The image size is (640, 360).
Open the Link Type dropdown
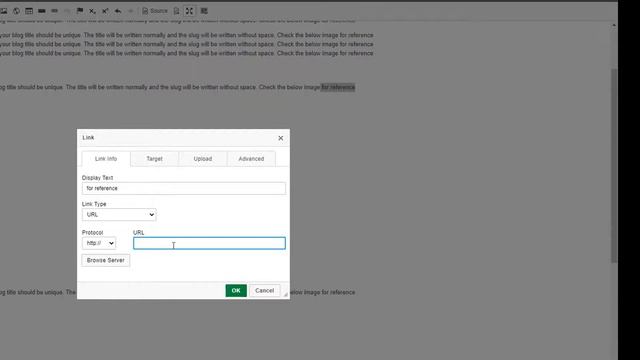(119, 215)
